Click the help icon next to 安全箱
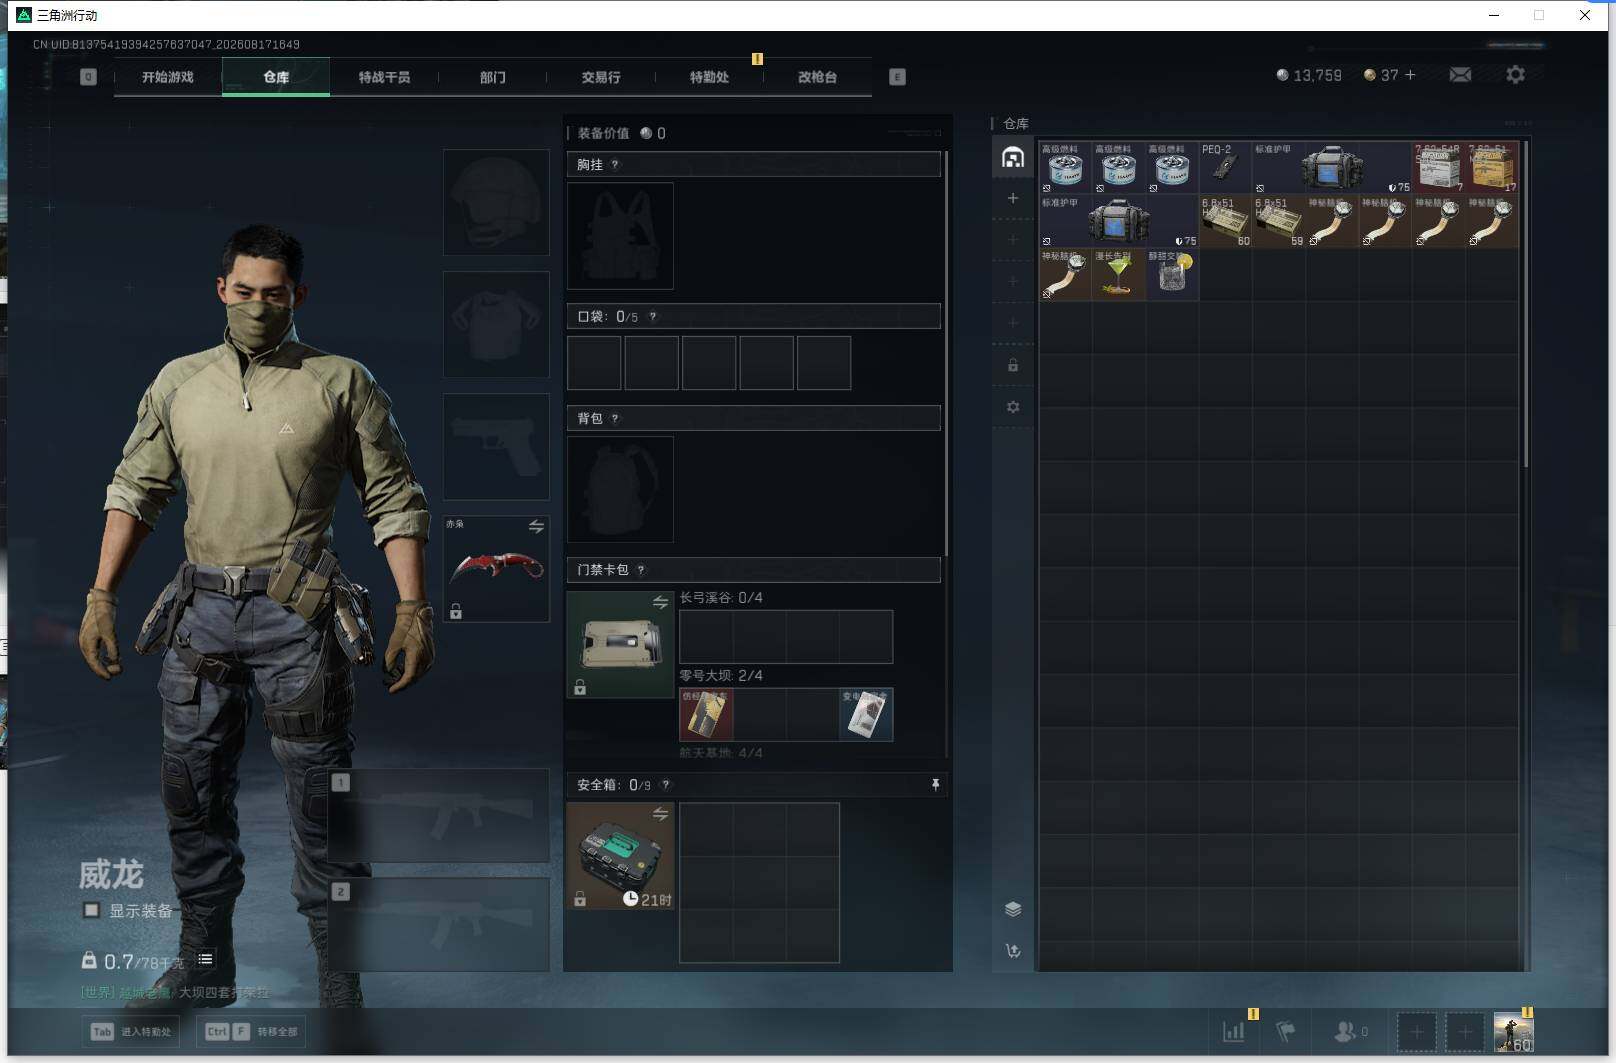 tap(666, 785)
